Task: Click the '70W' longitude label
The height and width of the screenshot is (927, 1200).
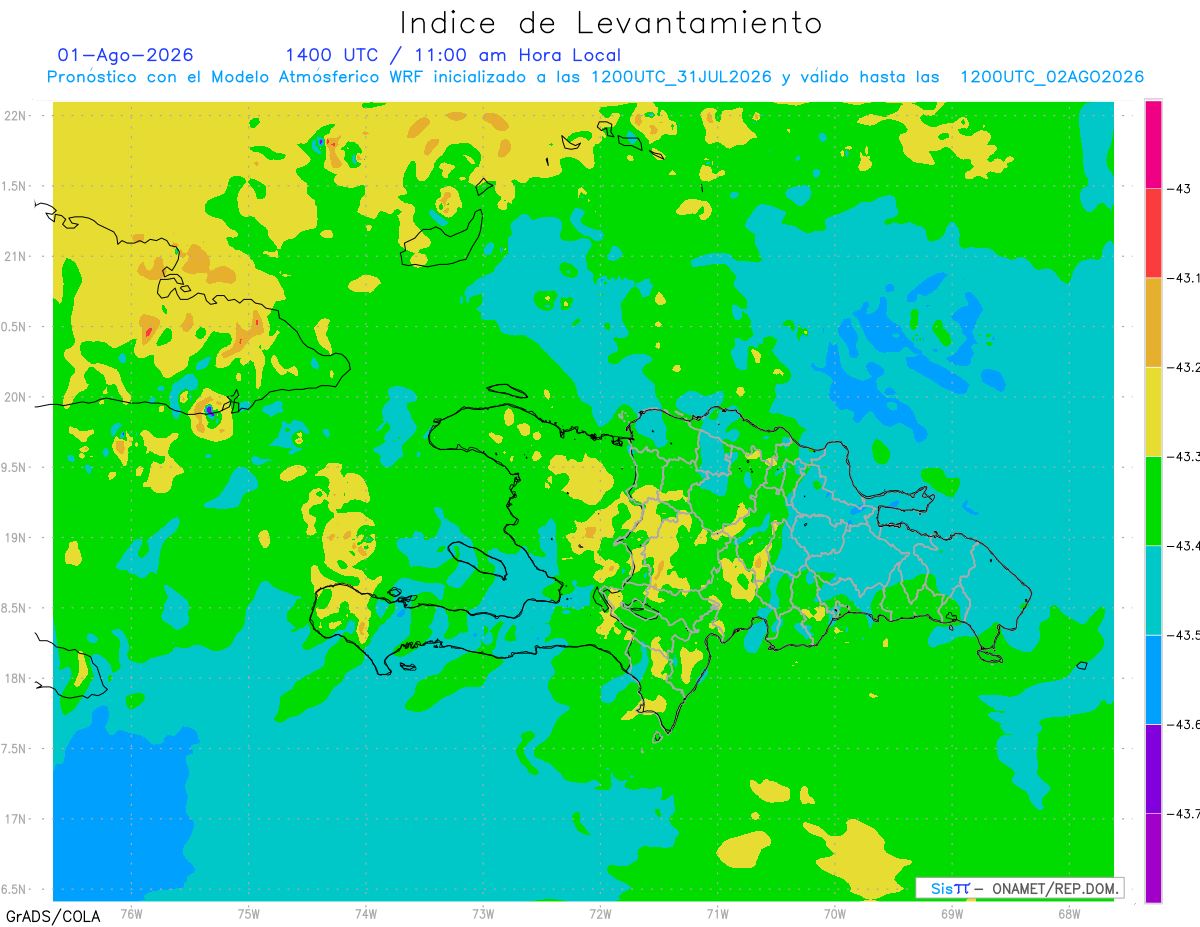Action: pos(834,913)
